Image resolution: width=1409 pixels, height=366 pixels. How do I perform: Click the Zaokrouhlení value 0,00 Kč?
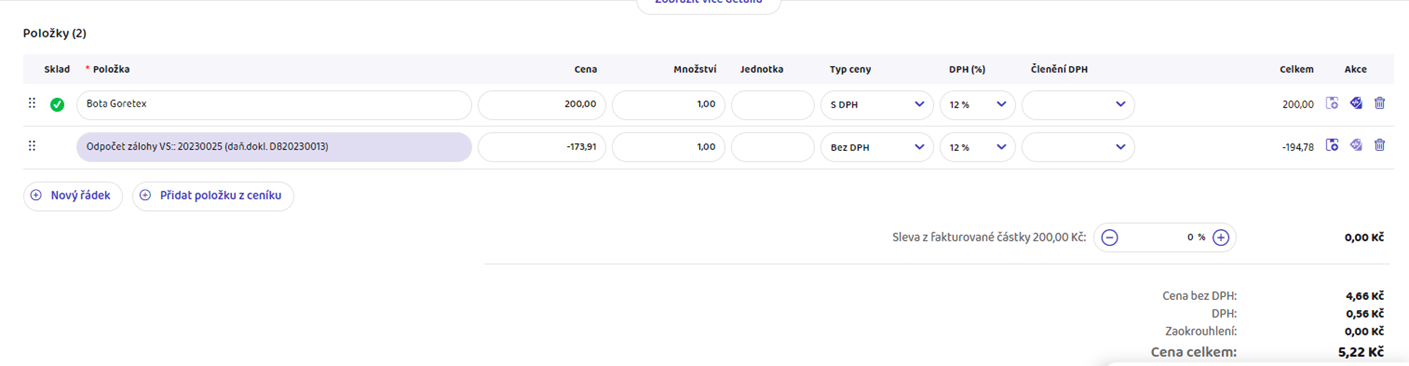(x=1365, y=331)
